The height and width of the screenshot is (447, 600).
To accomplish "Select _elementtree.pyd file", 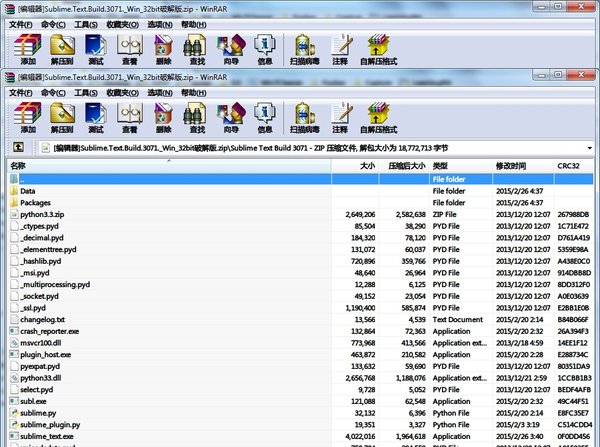I will tap(301, 249).
